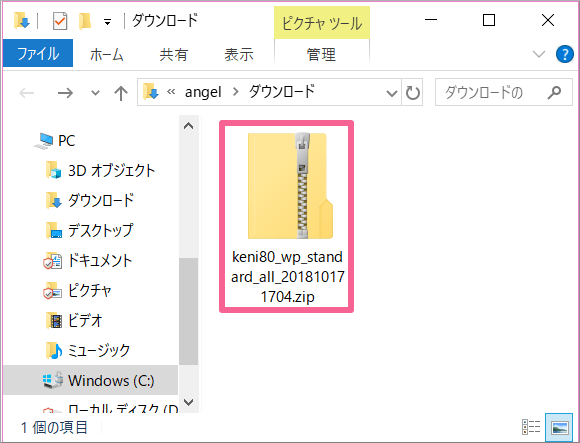Open the ファイル menu tab

38,54
